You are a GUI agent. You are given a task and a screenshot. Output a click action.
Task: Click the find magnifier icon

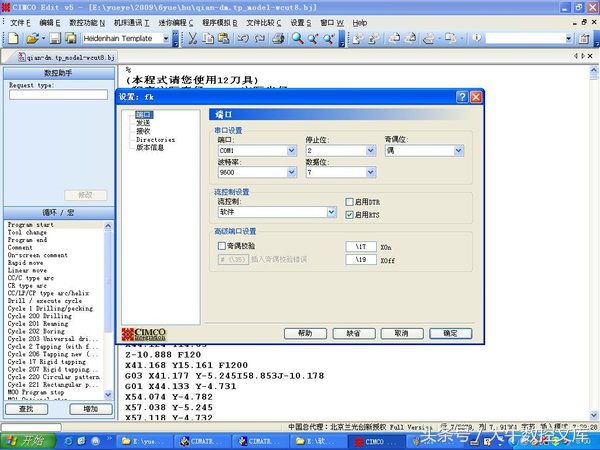click(x=297, y=38)
